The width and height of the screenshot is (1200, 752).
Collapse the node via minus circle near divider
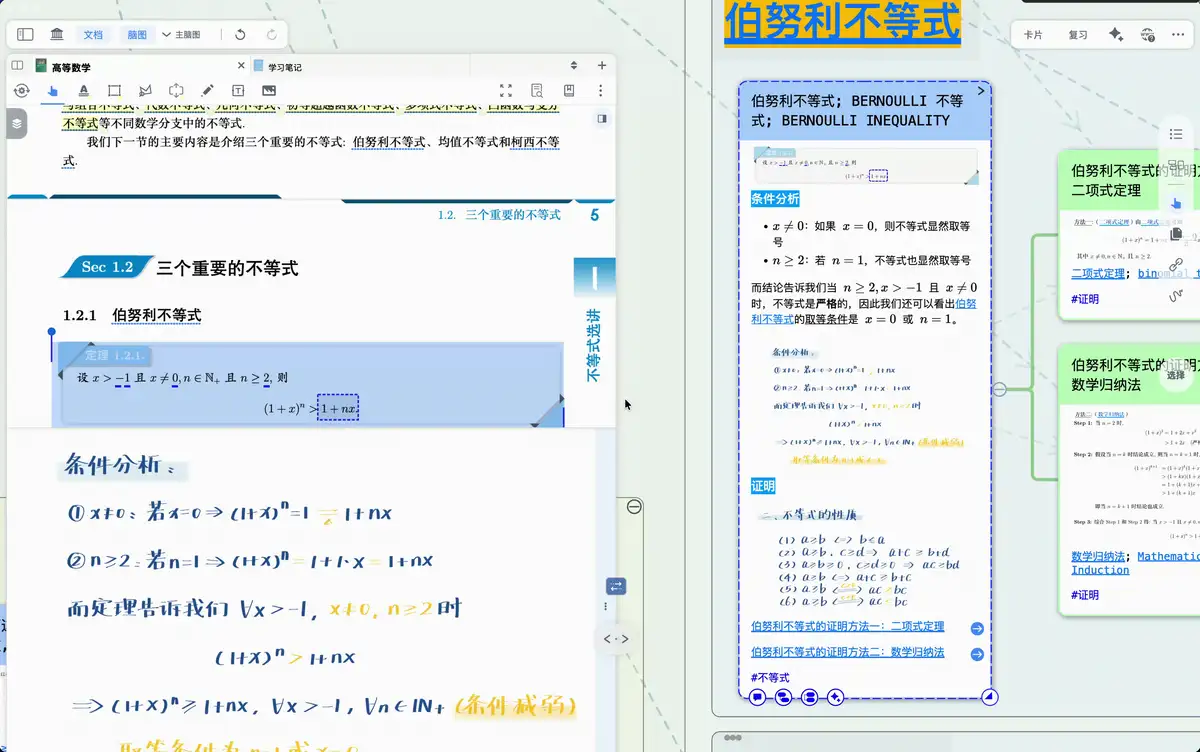click(x=634, y=507)
